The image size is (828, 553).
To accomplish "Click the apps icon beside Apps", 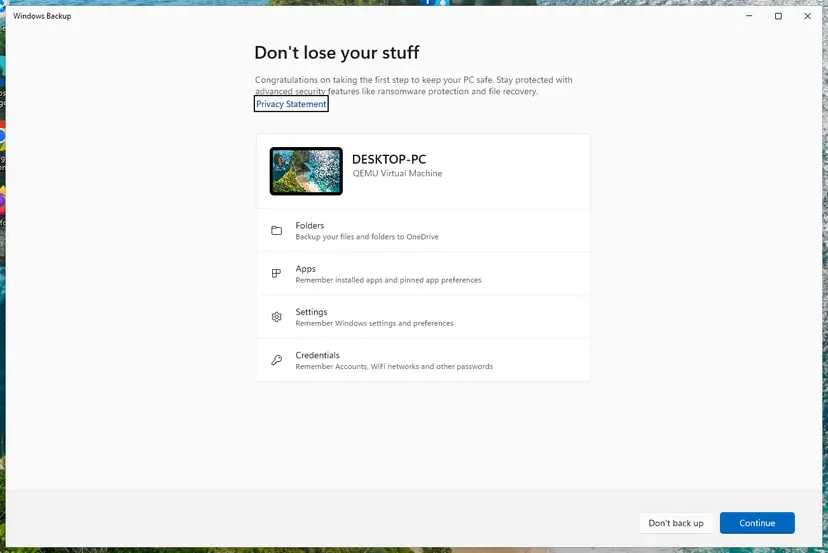I will point(276,274).
